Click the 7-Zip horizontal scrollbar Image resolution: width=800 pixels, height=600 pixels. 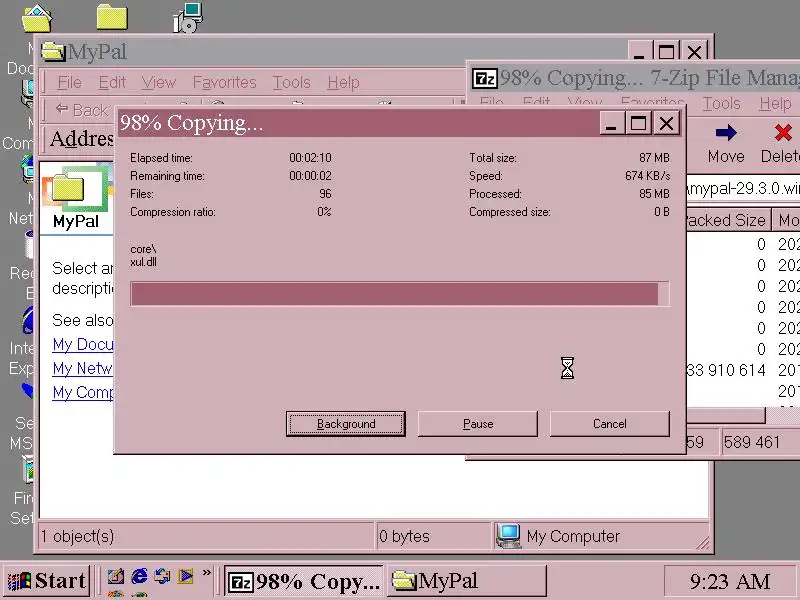tap(726, 415)
